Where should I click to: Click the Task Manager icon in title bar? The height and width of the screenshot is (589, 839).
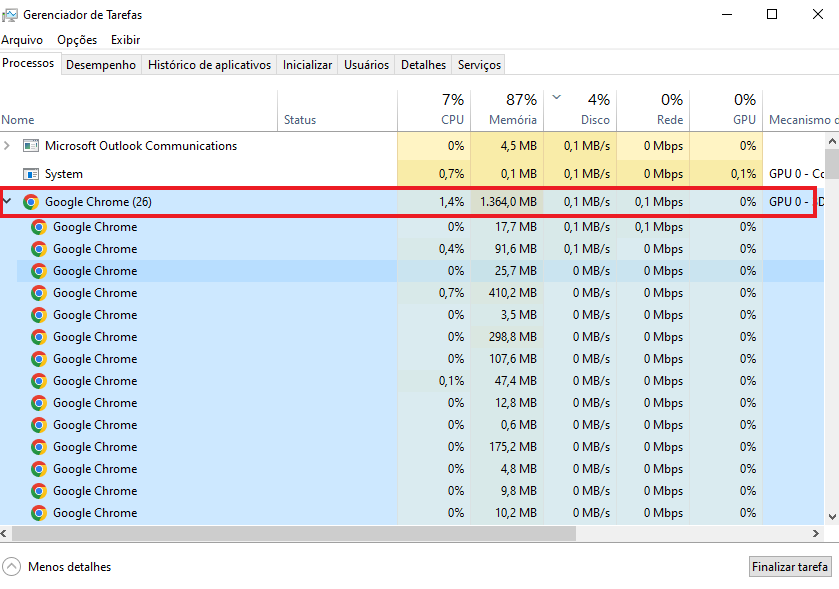(9, 15)
